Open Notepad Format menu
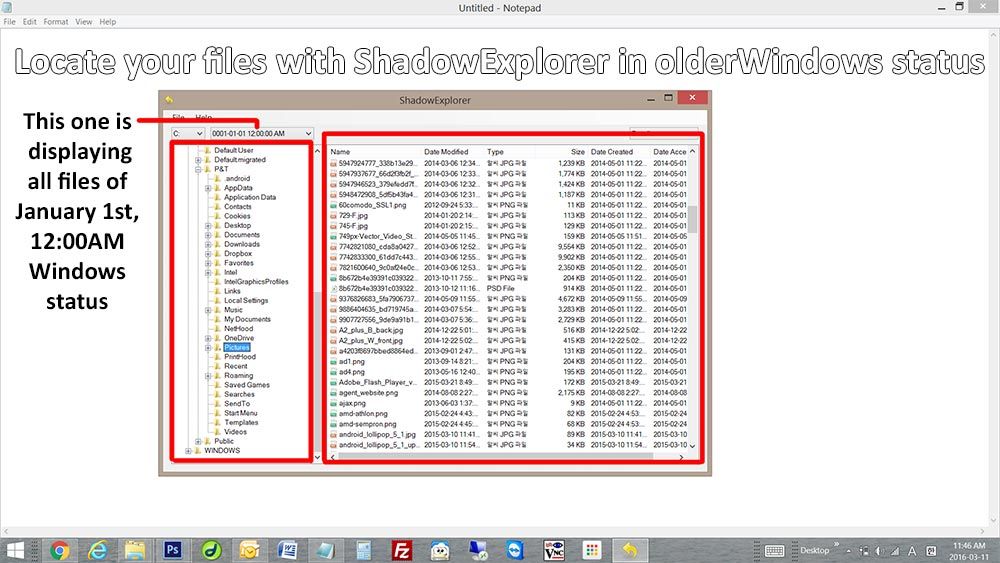Screen dimensions: 1000x563 [x=56, y=22]
